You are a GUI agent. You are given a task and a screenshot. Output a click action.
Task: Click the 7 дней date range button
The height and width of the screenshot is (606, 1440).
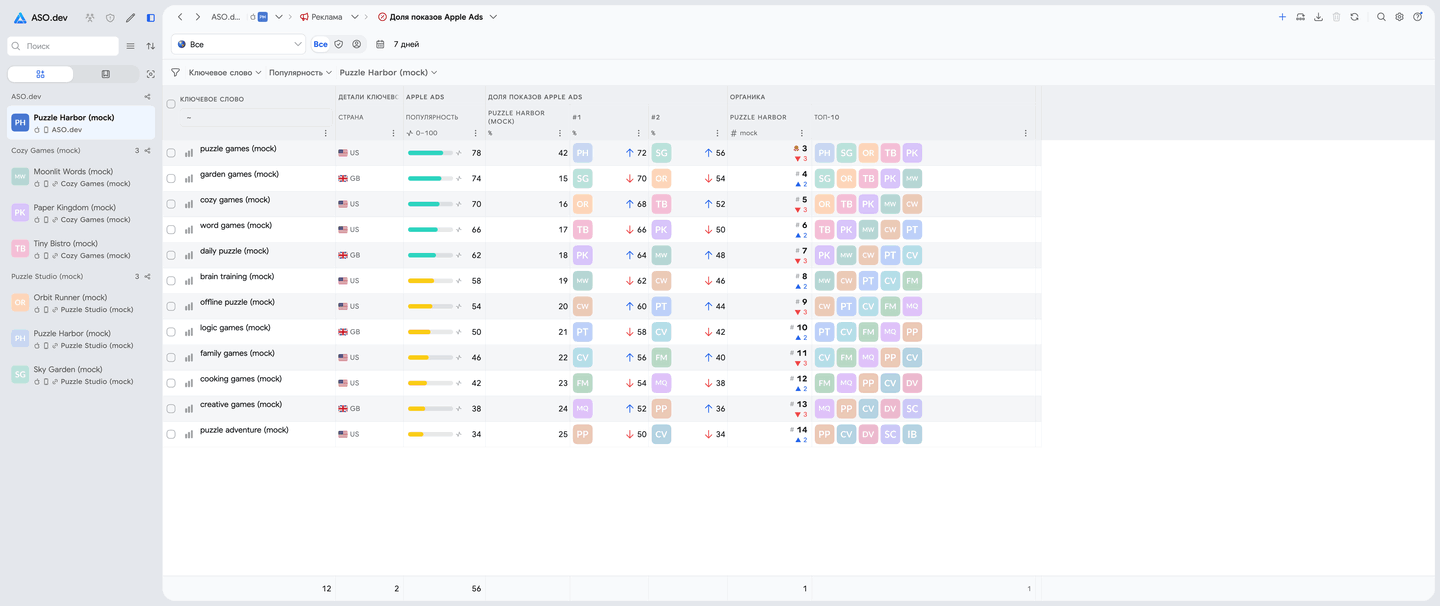point(406,44)
